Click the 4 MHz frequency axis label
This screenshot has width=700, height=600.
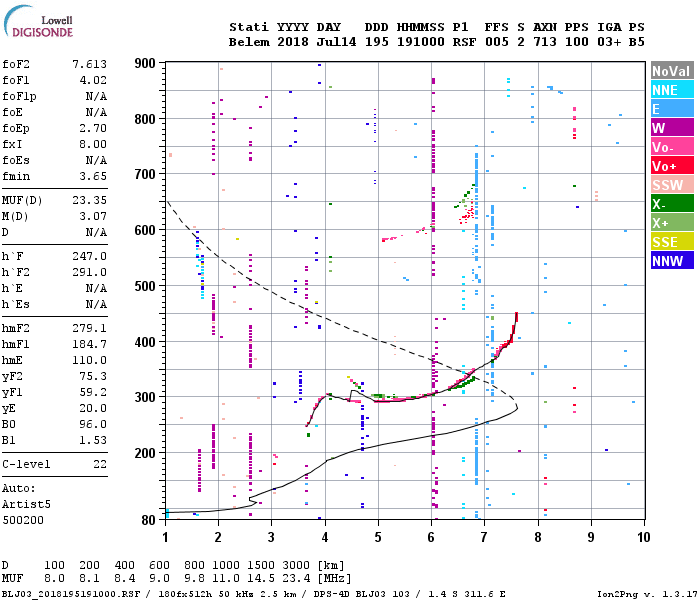click(x=325, y=537)
